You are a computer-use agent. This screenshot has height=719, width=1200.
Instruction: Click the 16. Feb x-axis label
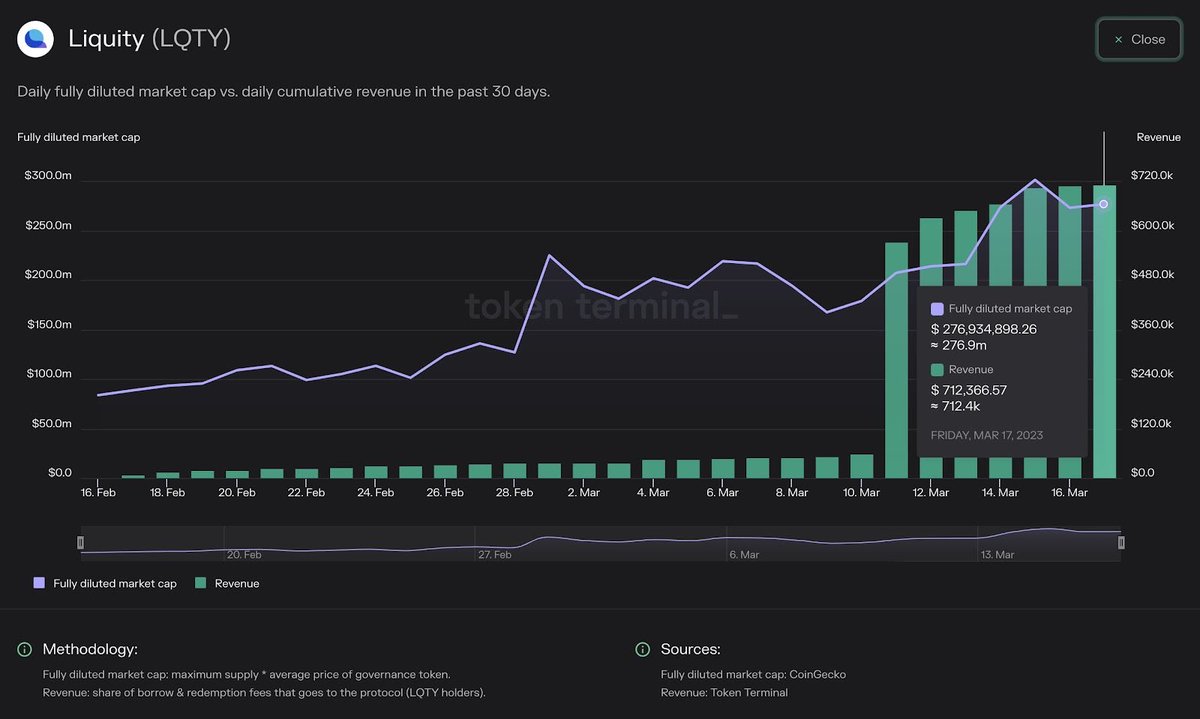point(98,493)
